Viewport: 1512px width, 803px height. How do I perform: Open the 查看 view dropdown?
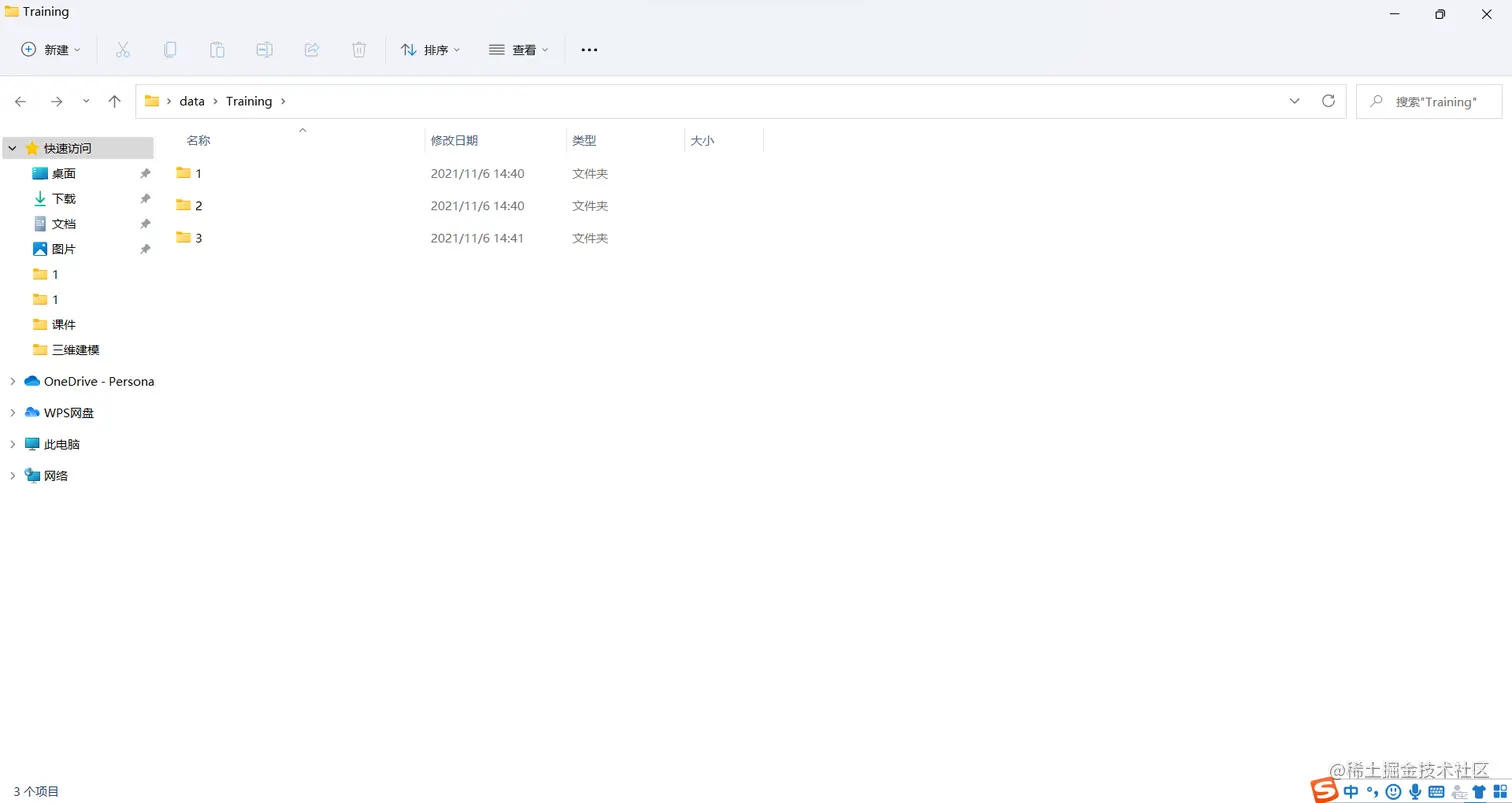pos(519,49)
